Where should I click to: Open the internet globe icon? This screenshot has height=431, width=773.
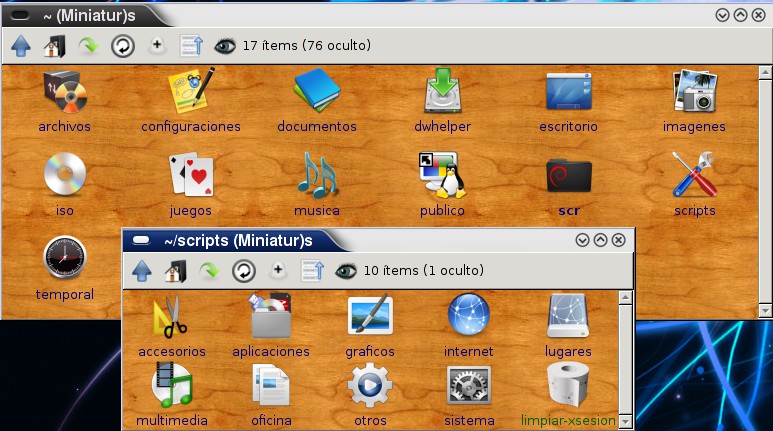coord(468,315)
